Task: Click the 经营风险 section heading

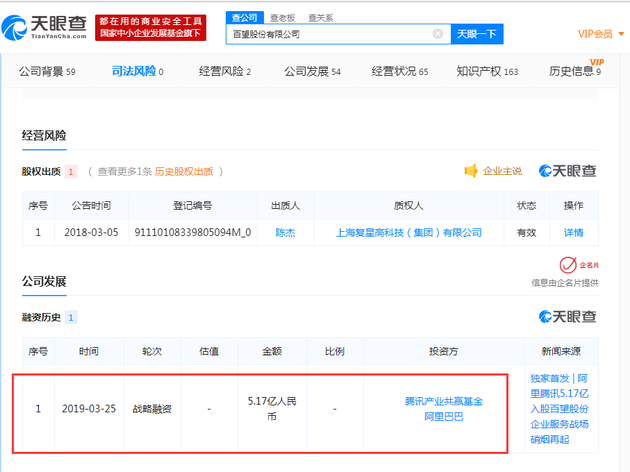Action: [44, 136]
